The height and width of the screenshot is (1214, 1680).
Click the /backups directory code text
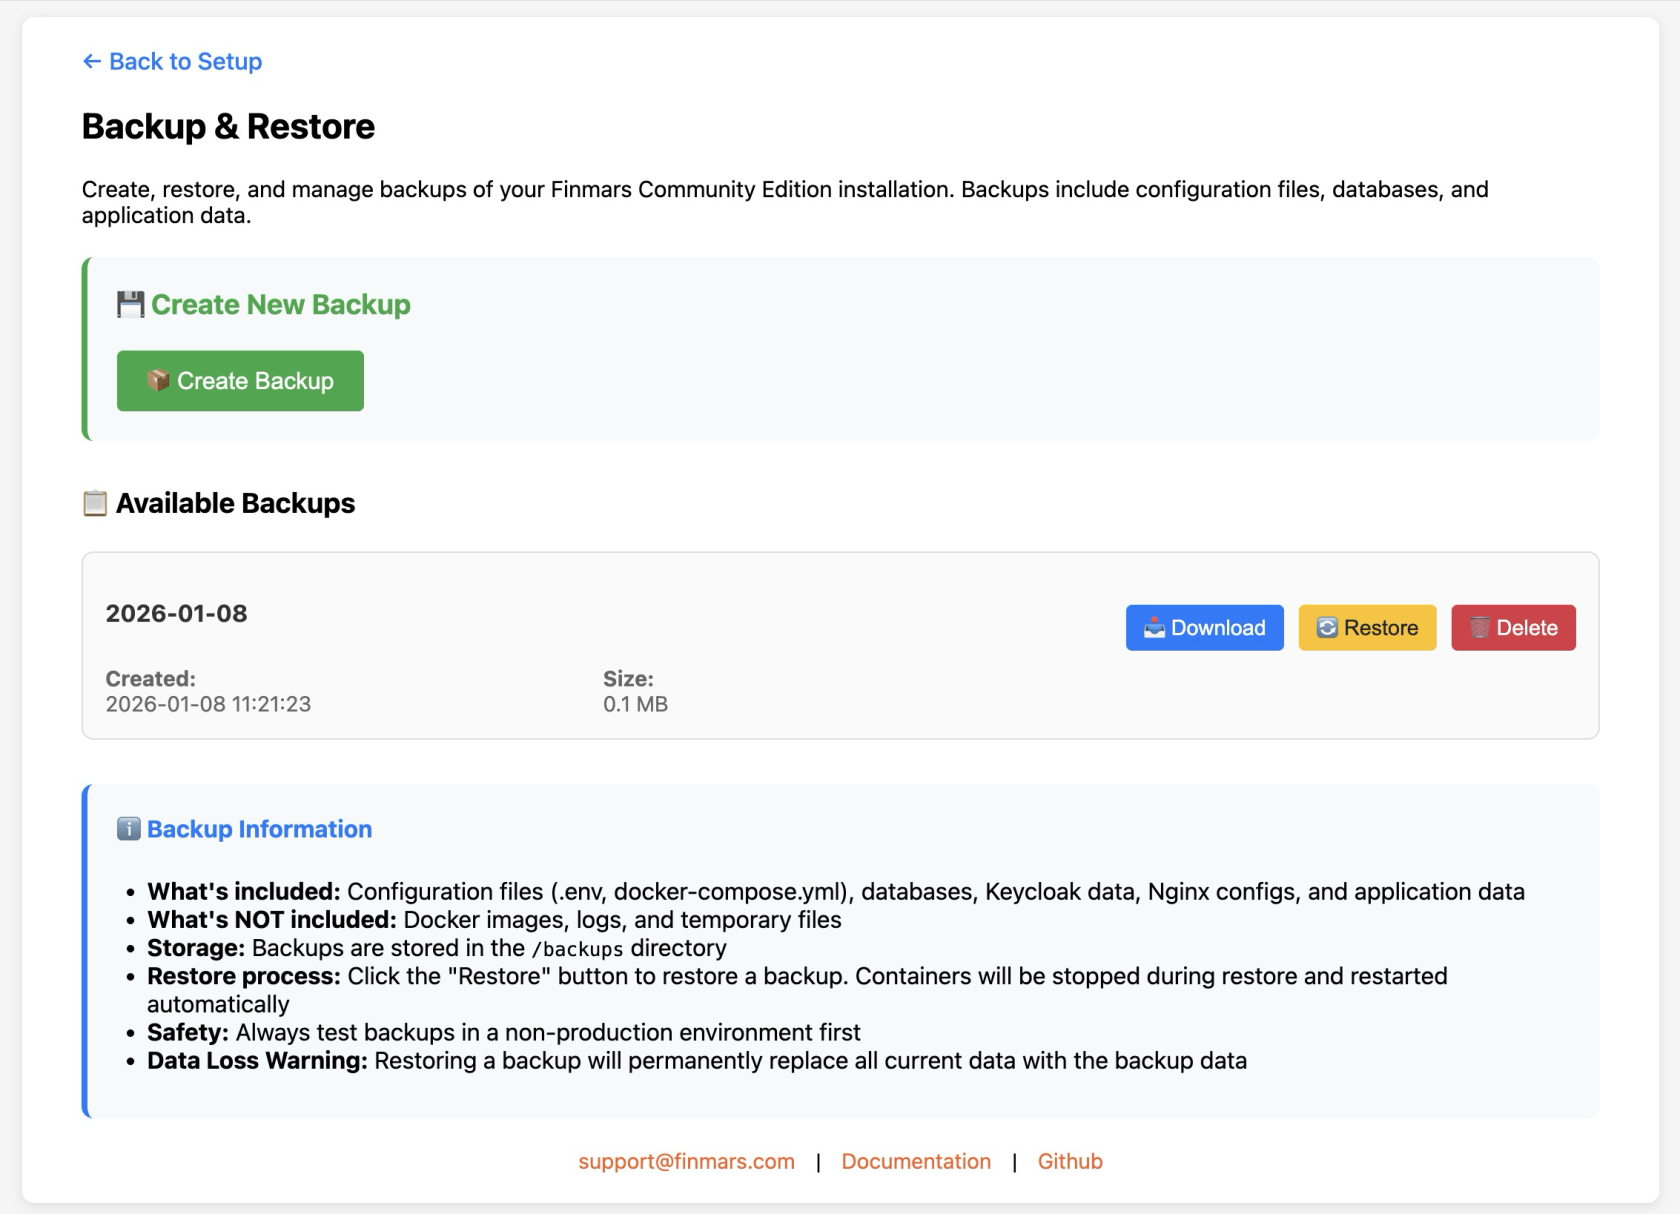[x=577, y=949]
